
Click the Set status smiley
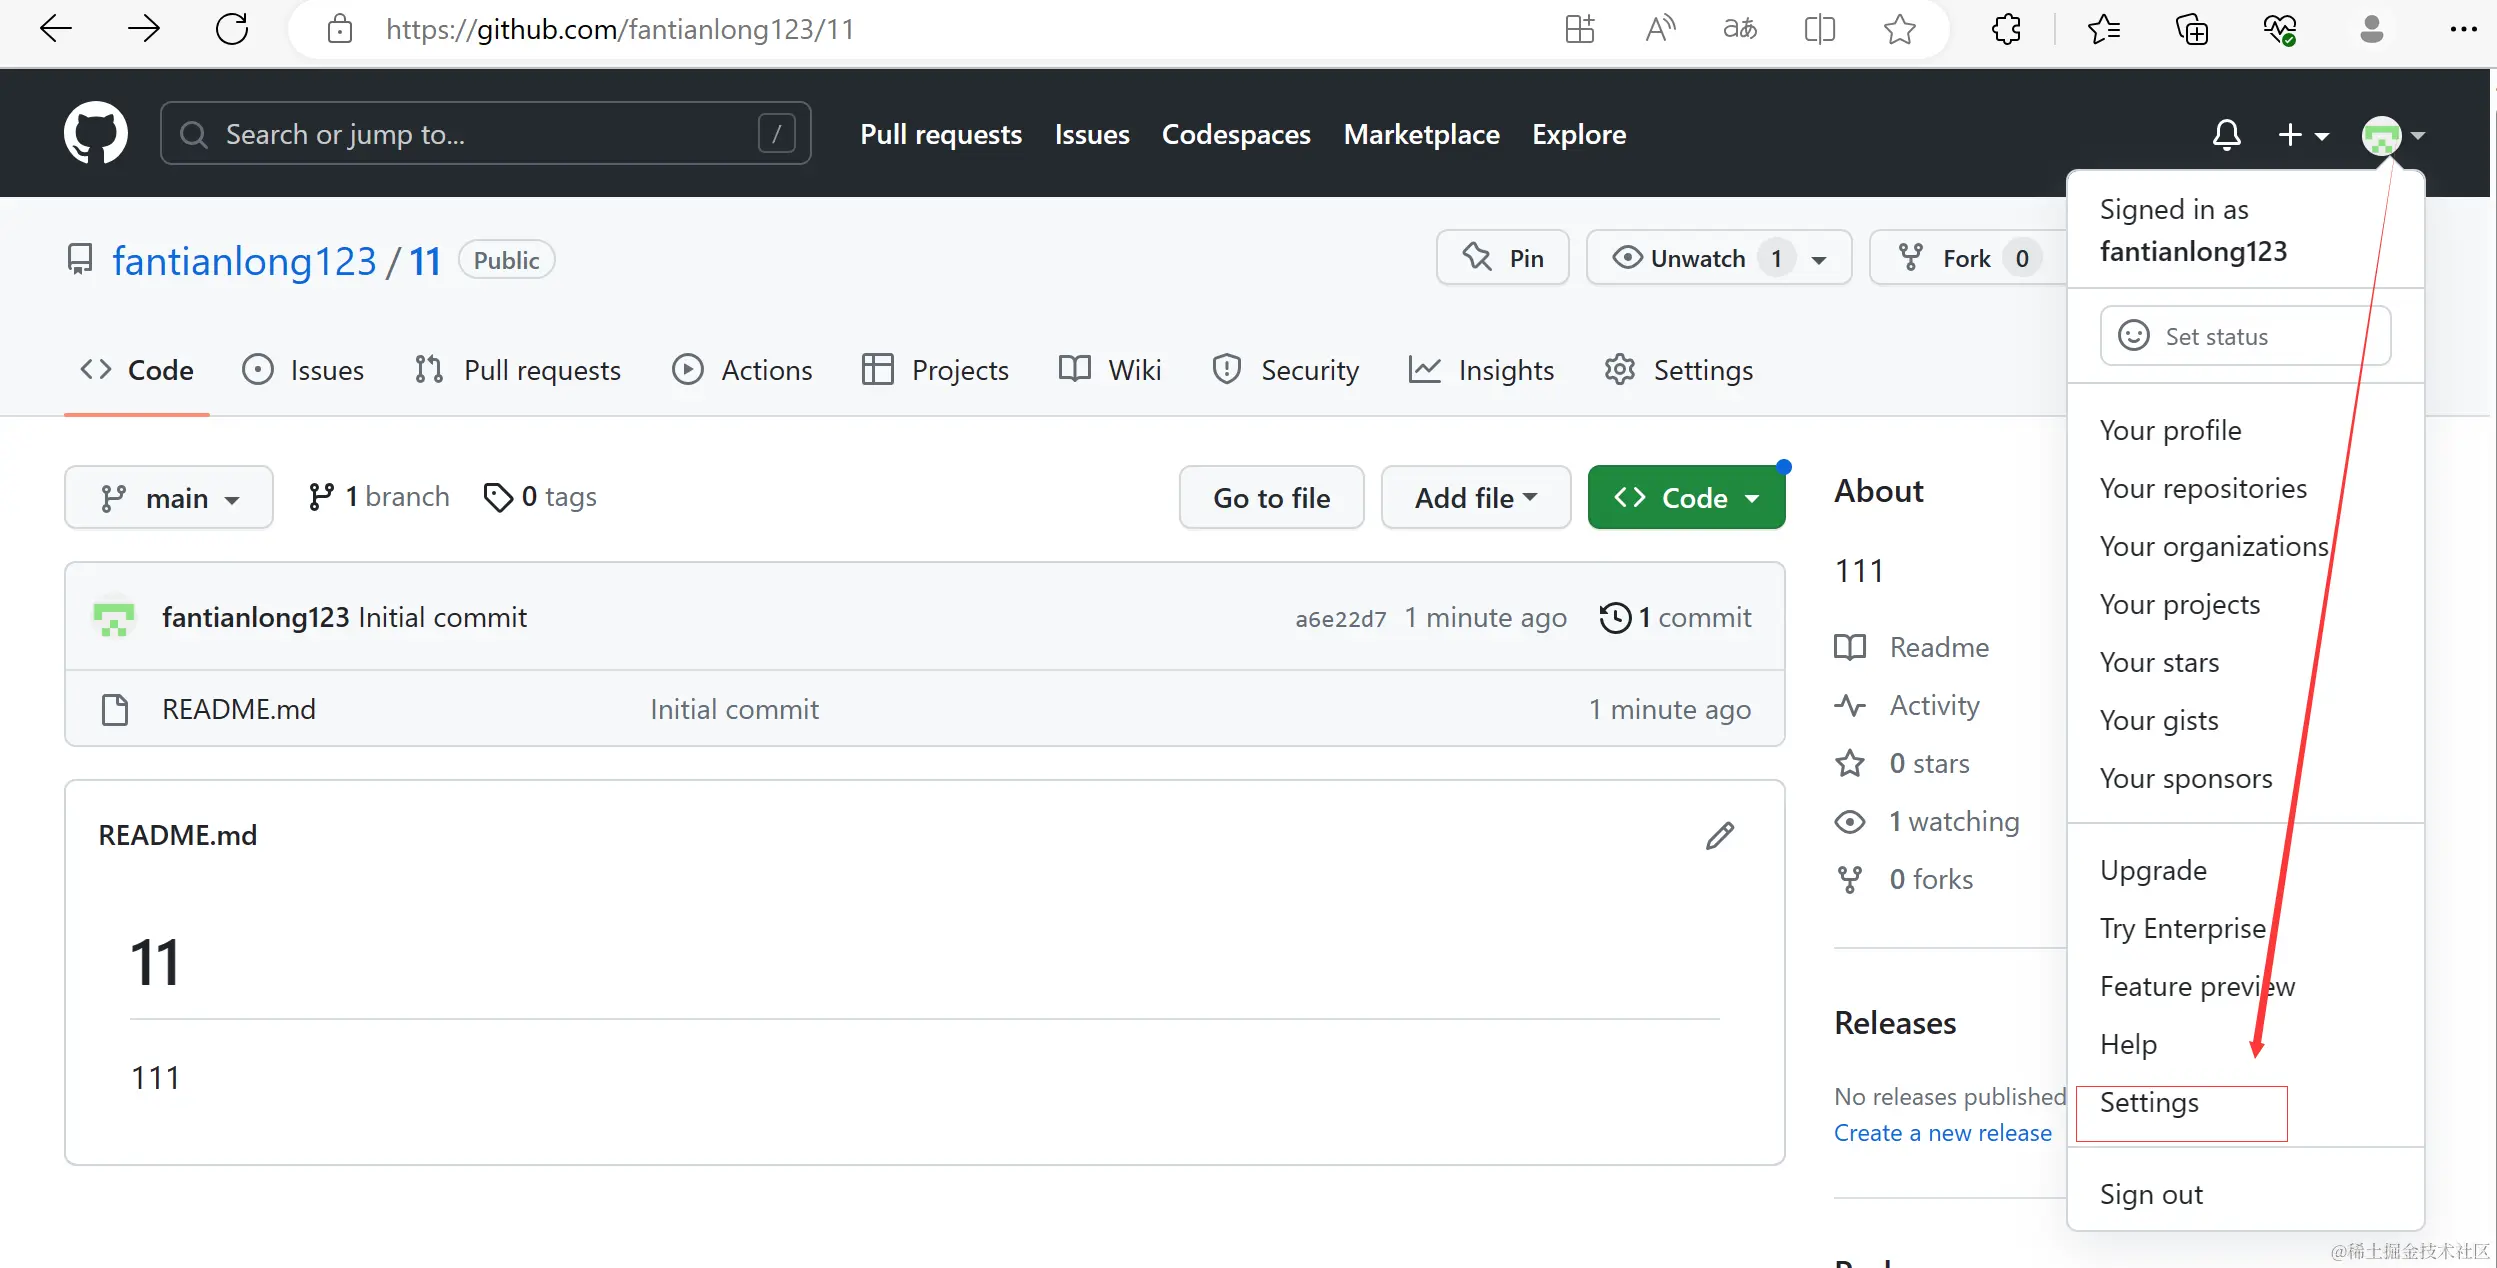[2133, 336]
